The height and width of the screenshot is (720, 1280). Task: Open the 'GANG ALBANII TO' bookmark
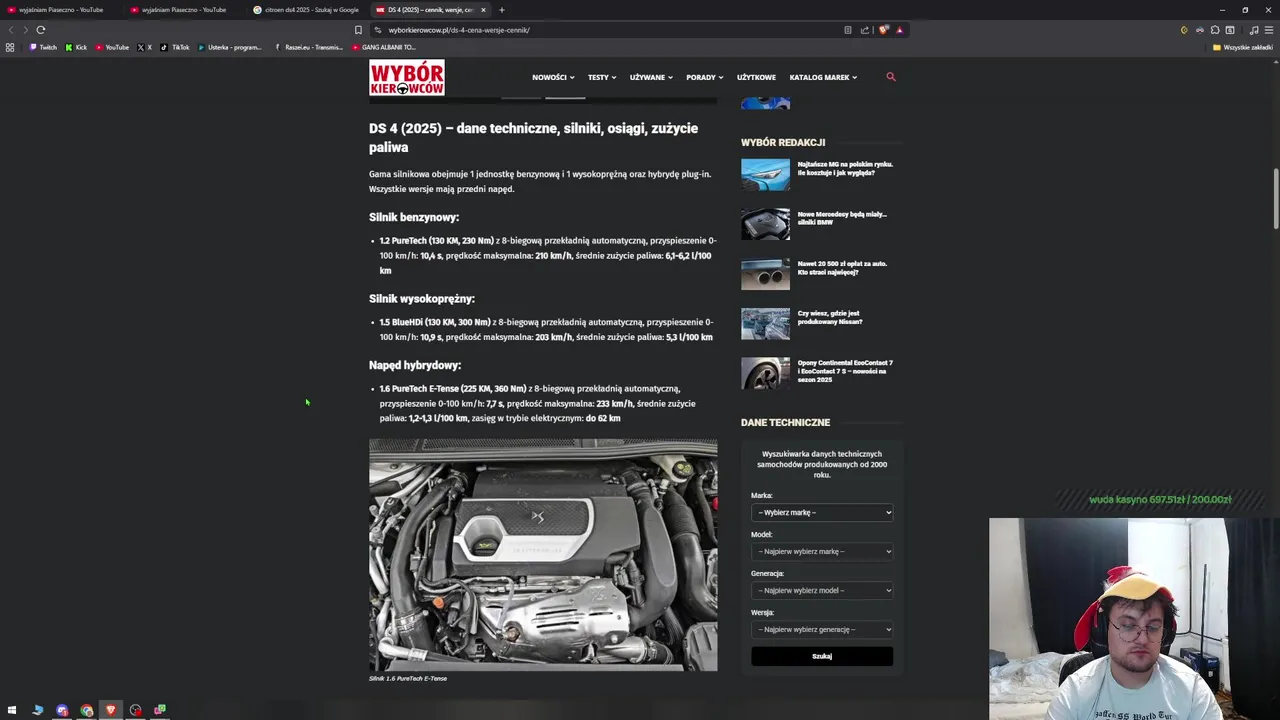[x=383, y=47]
